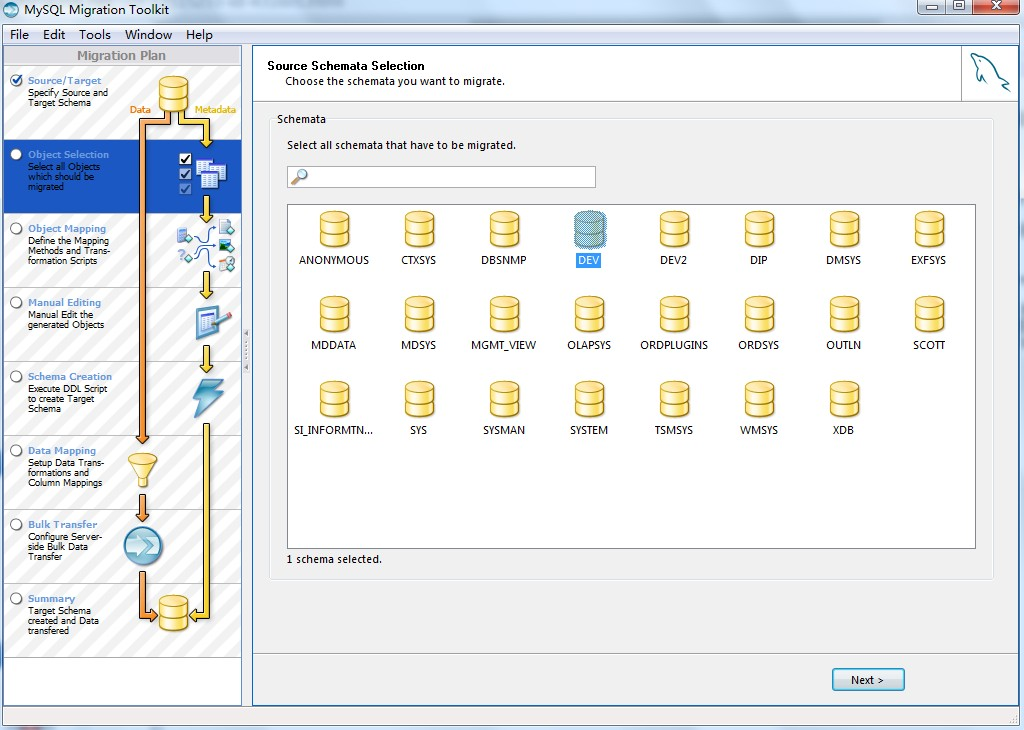Click the Source/Target step title

65,80
